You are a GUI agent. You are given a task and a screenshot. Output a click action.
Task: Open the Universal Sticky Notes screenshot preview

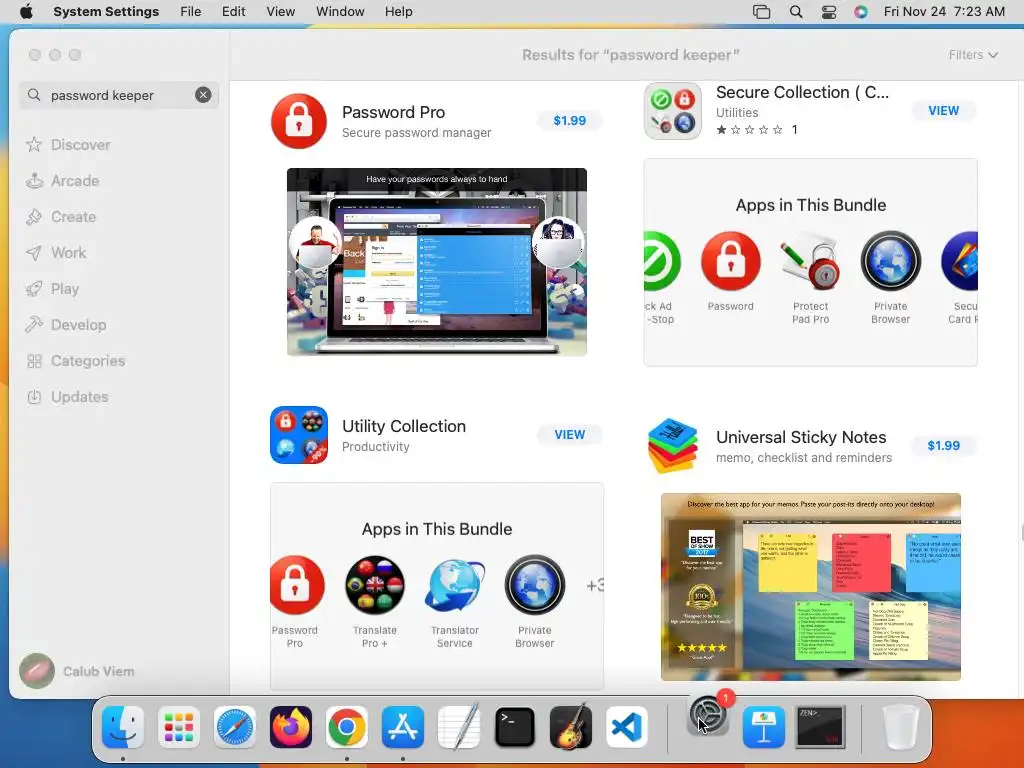click(810, 587)
